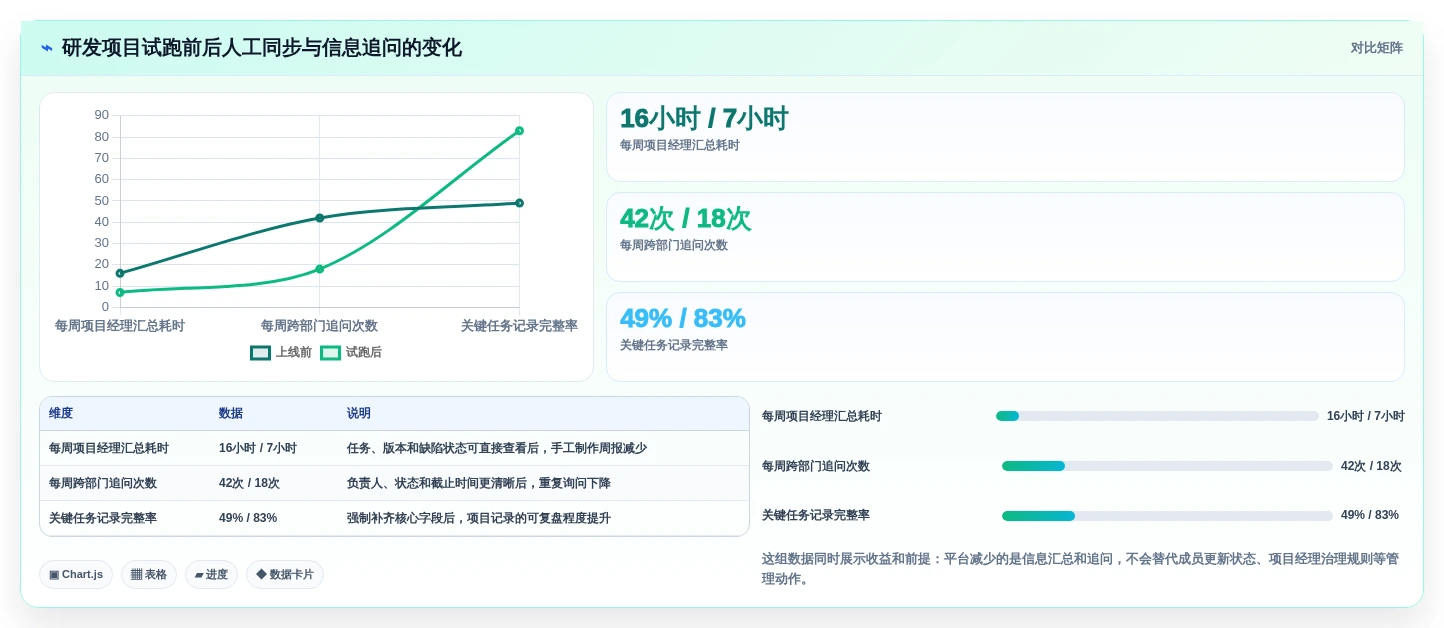The width and height of the screenshot is (1444, 628).
Task: Click 上线前 data point at 每周项目经理汇总耗时
Action: pyautogui.click(x=120, y=273)
